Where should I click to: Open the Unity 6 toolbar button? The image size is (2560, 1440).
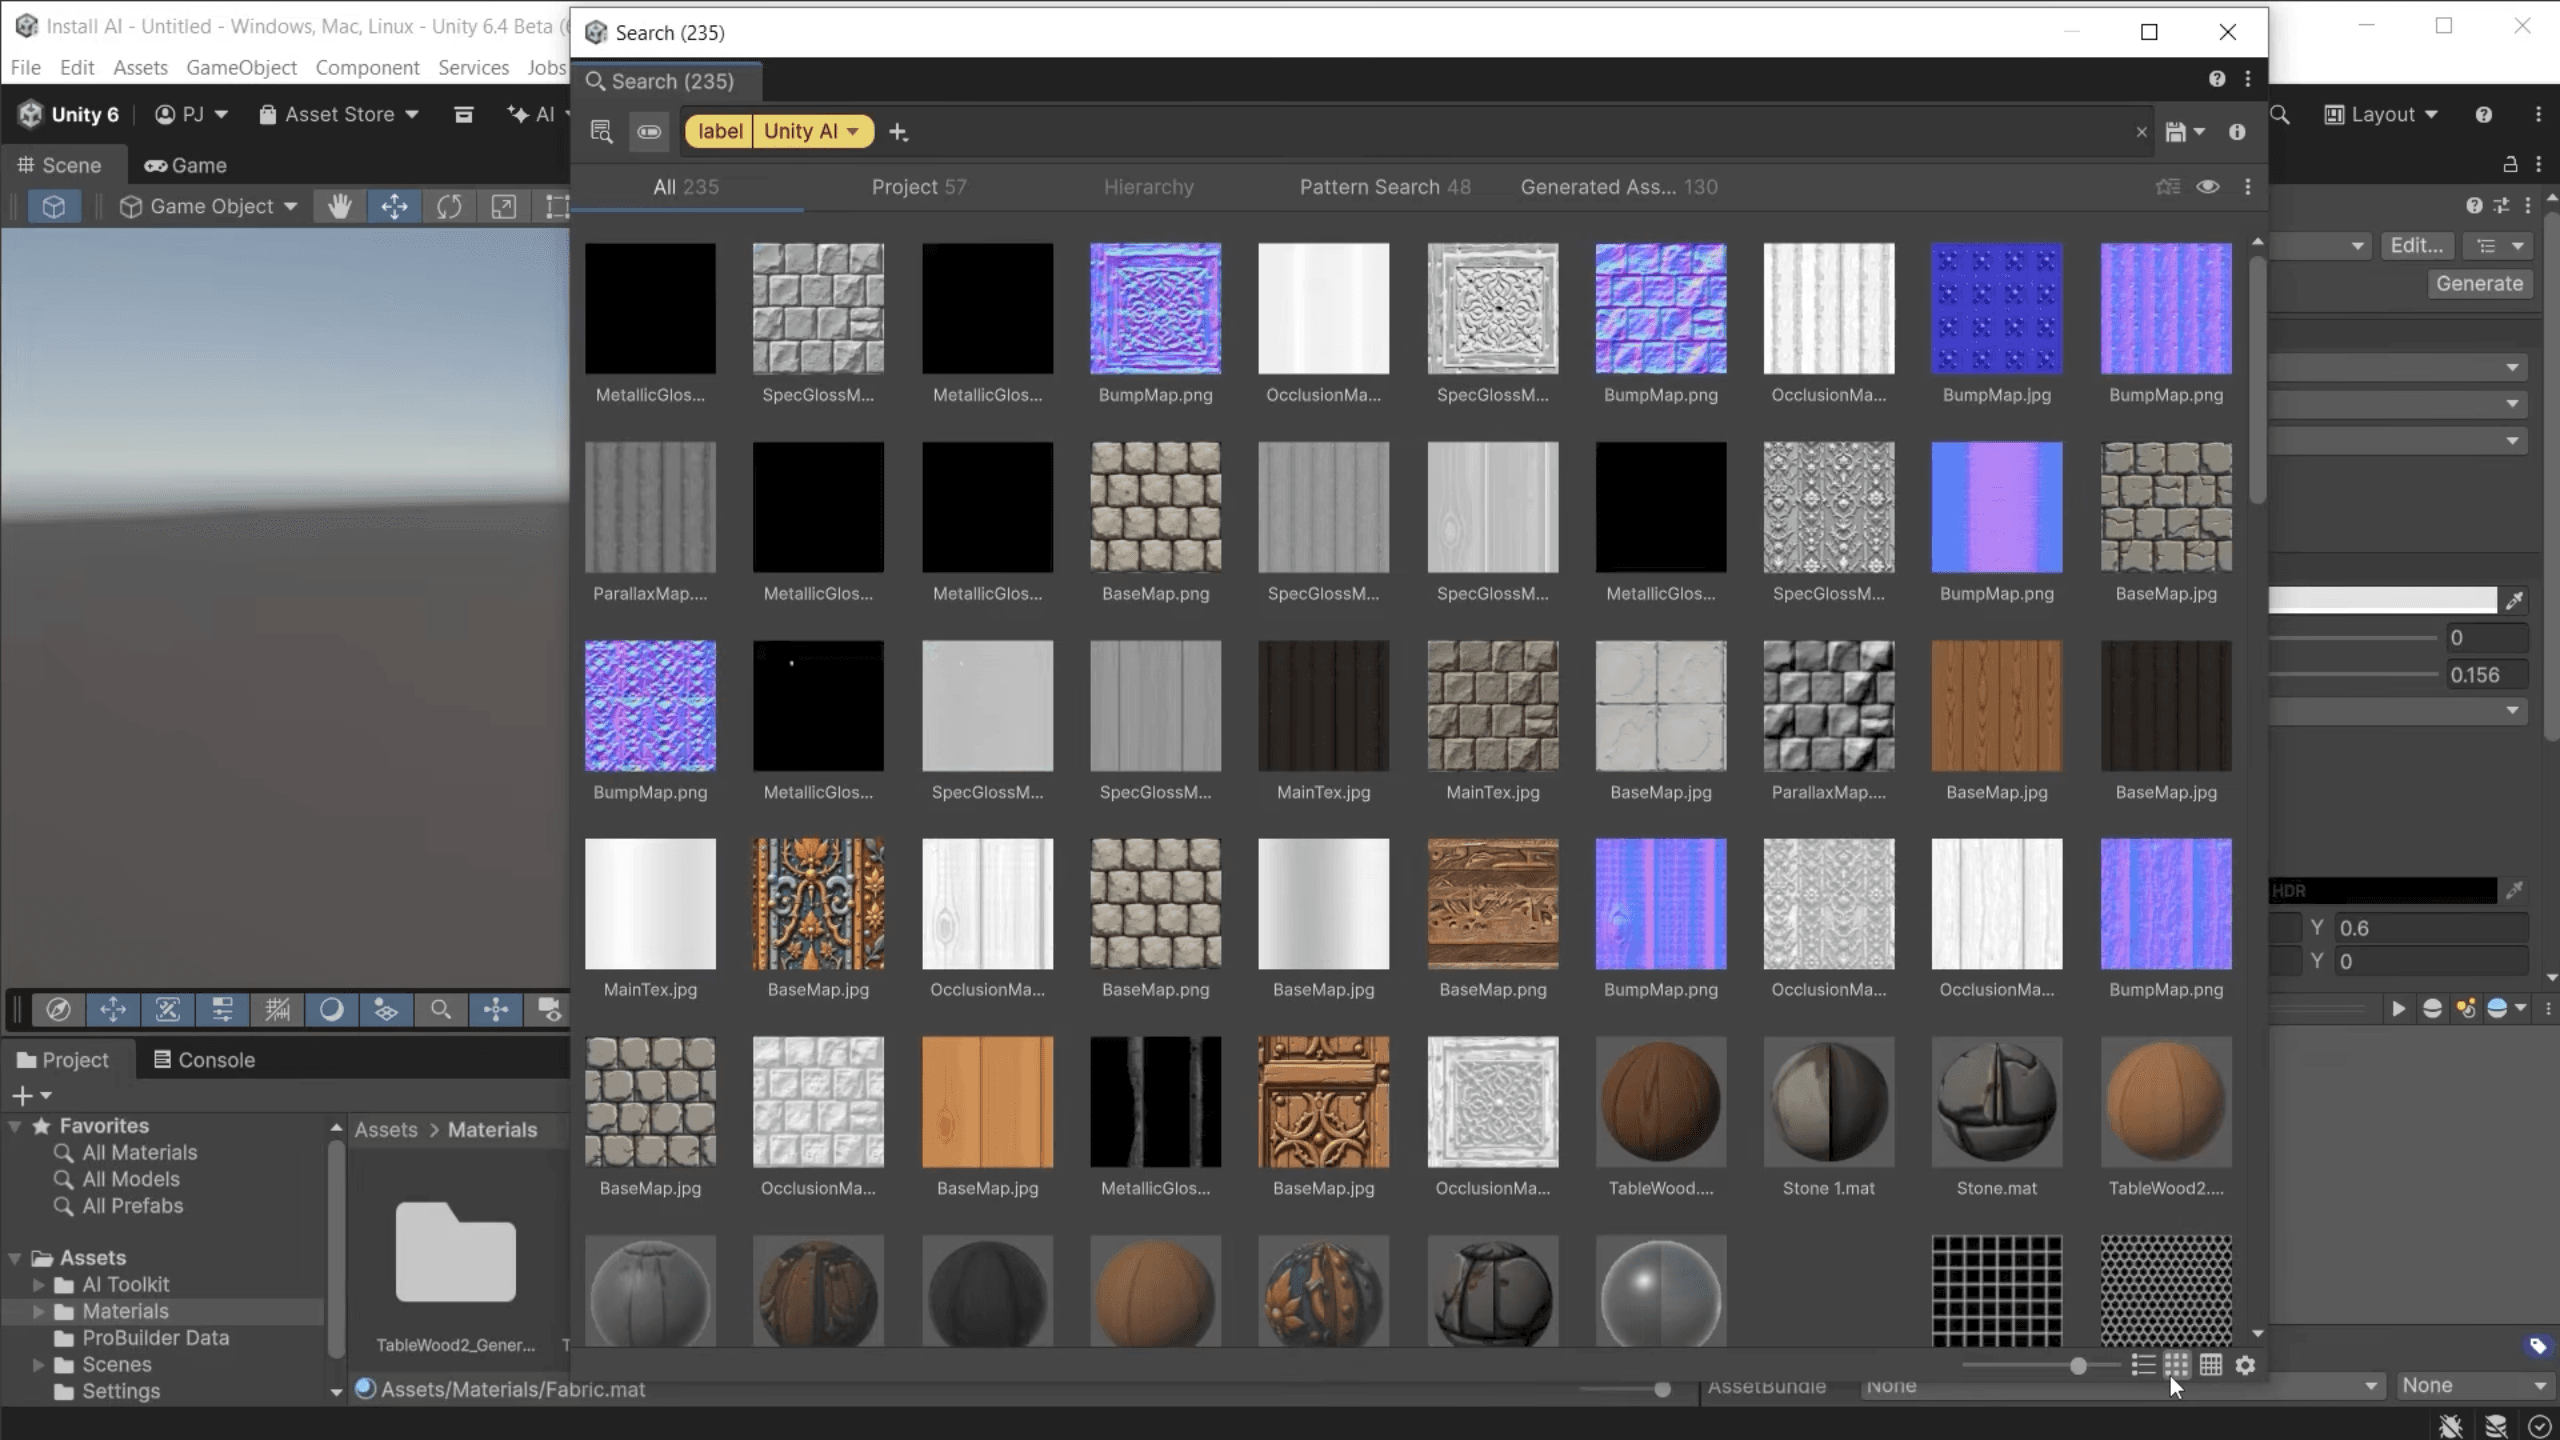[69, 114]
